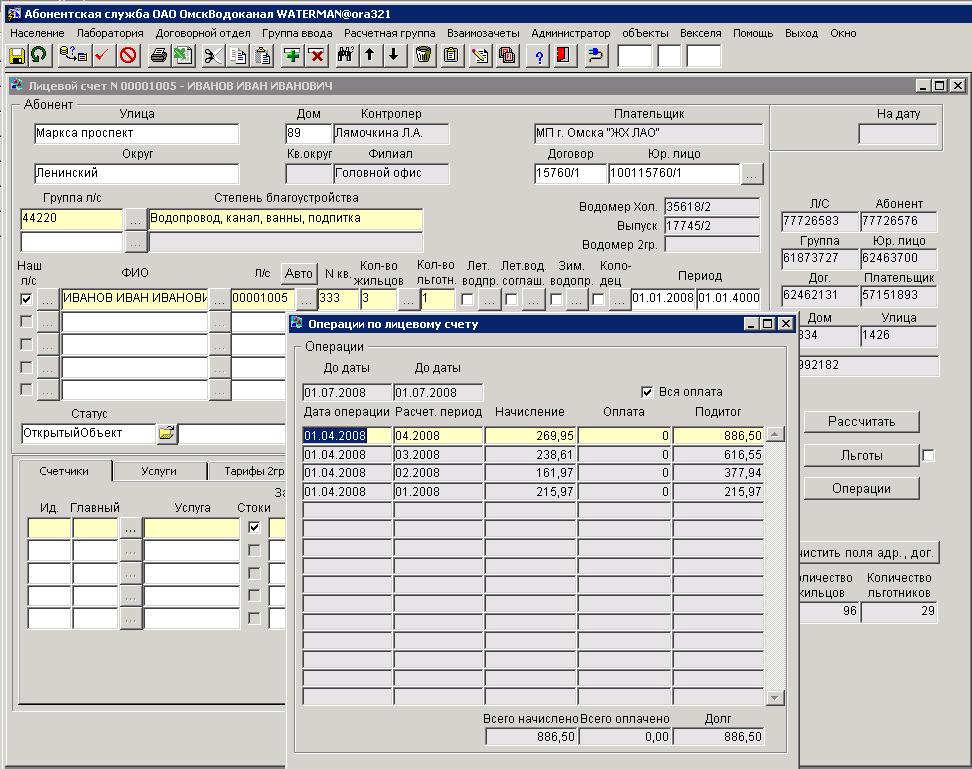
Task: Click the Save floppy disk icon
Action: pyautogui.click(x=17, y=55)
